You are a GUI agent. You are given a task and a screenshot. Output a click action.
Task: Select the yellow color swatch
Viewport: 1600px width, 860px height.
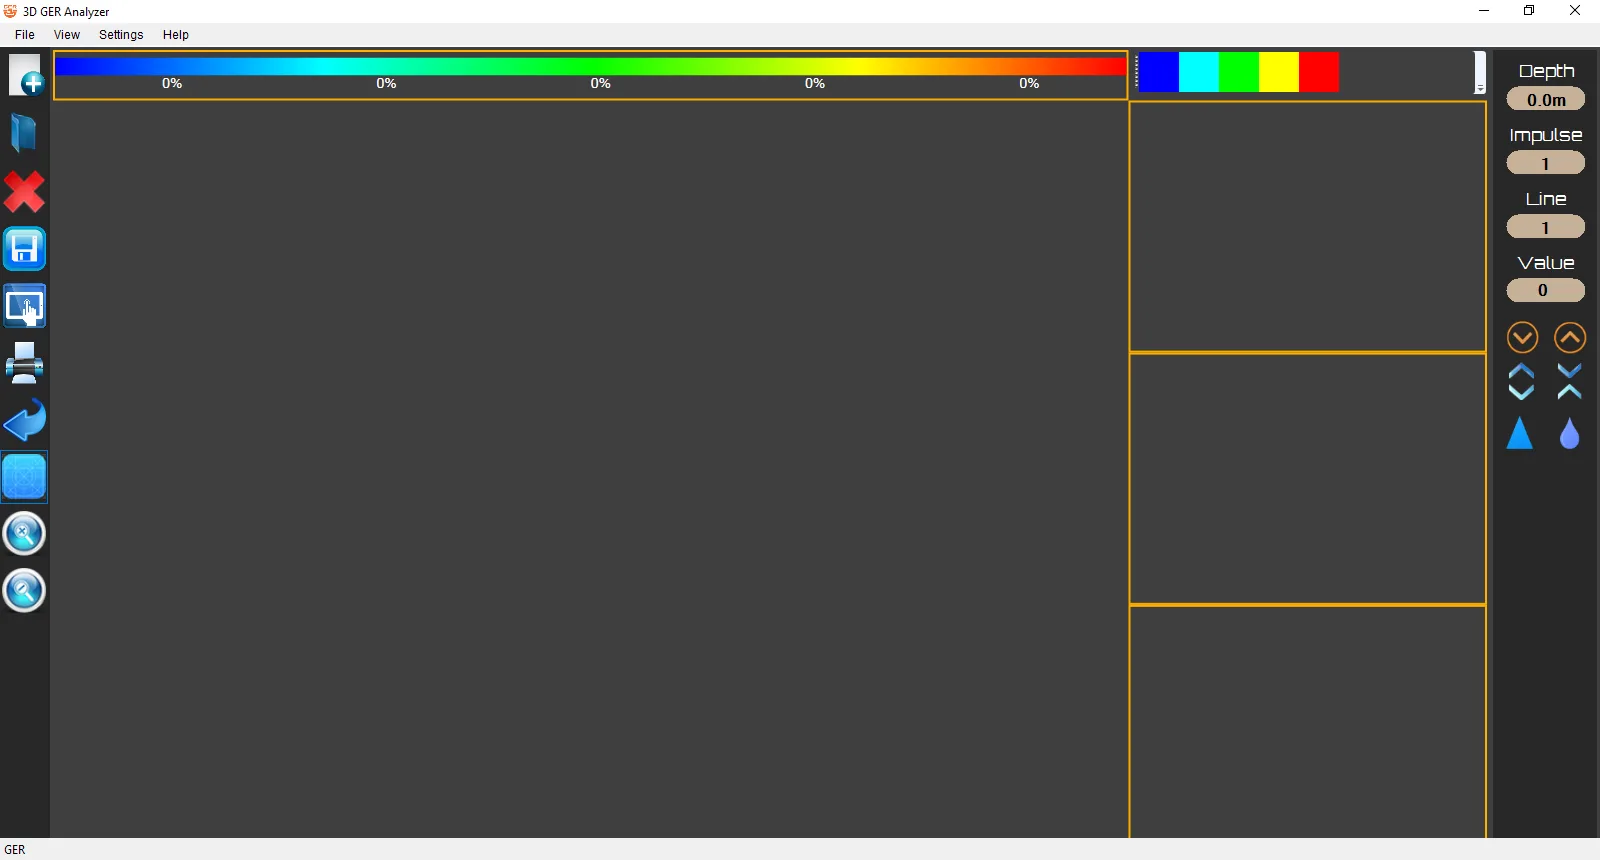[x=1279, y=72]
